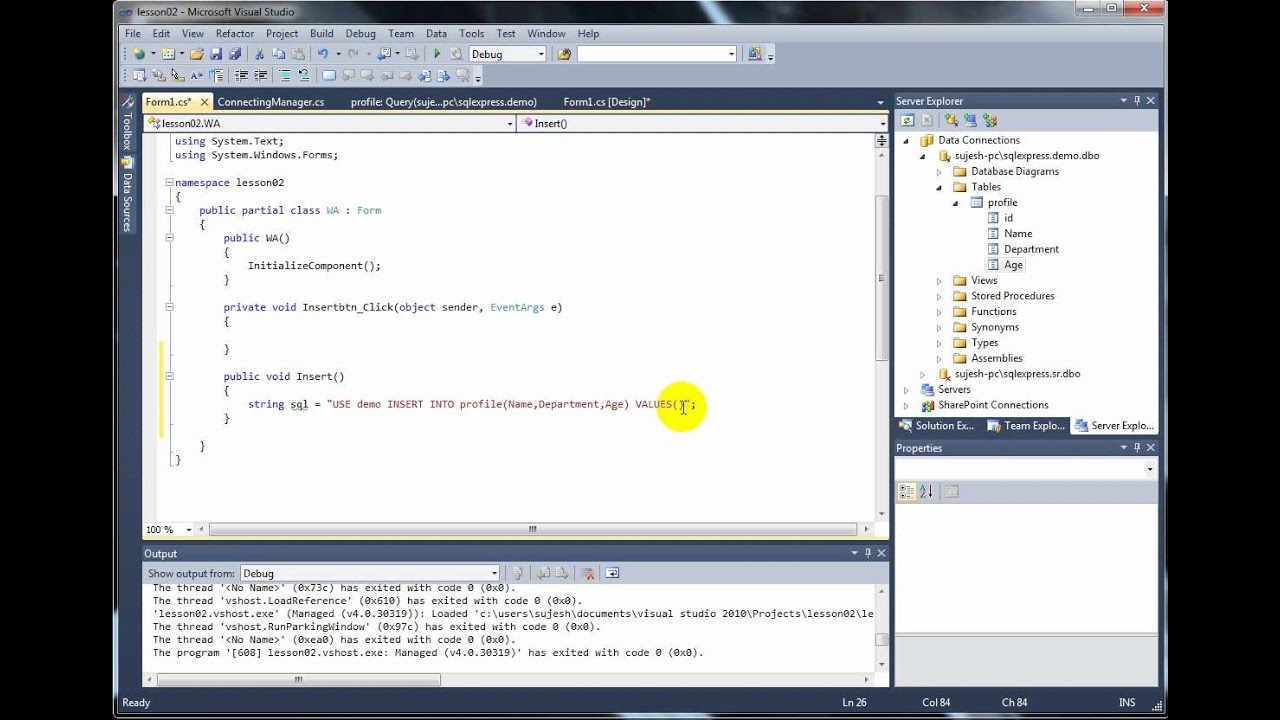Click the Copy icon in toolbar
This screenshot has height=720, width=1280.
click(x=279, y=54)
